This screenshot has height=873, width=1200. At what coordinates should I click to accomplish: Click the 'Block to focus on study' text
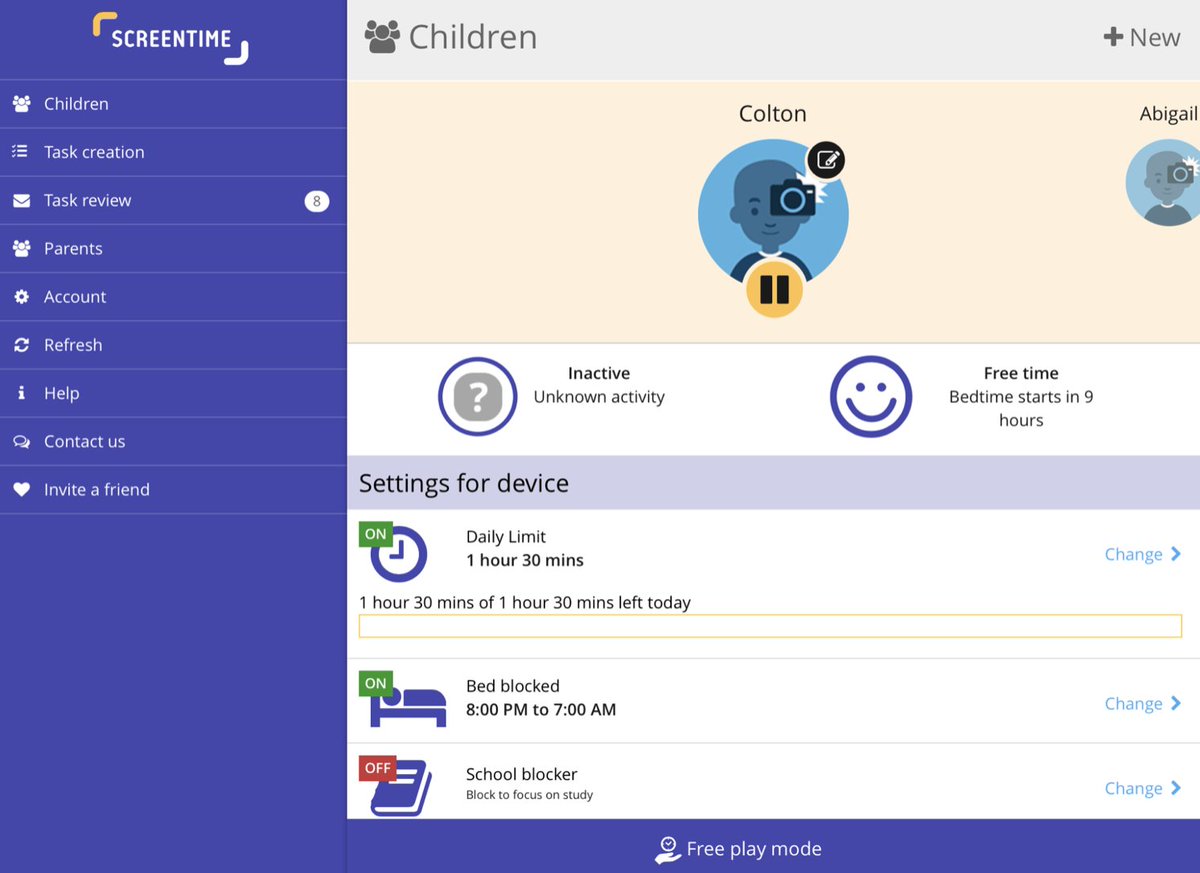(x=530, y=795)
